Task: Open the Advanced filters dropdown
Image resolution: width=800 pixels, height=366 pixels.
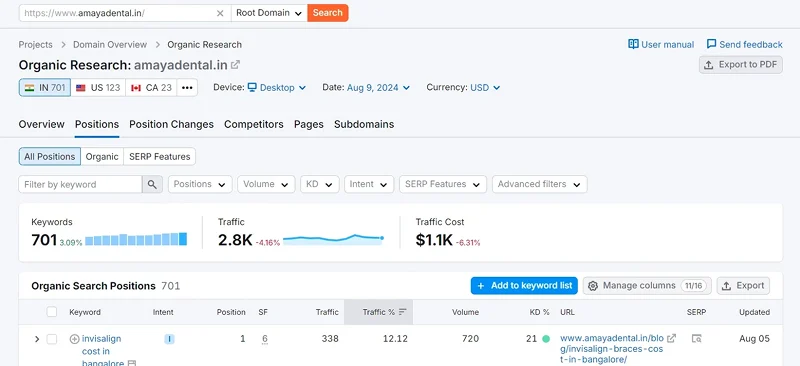Action: [539, 184]
